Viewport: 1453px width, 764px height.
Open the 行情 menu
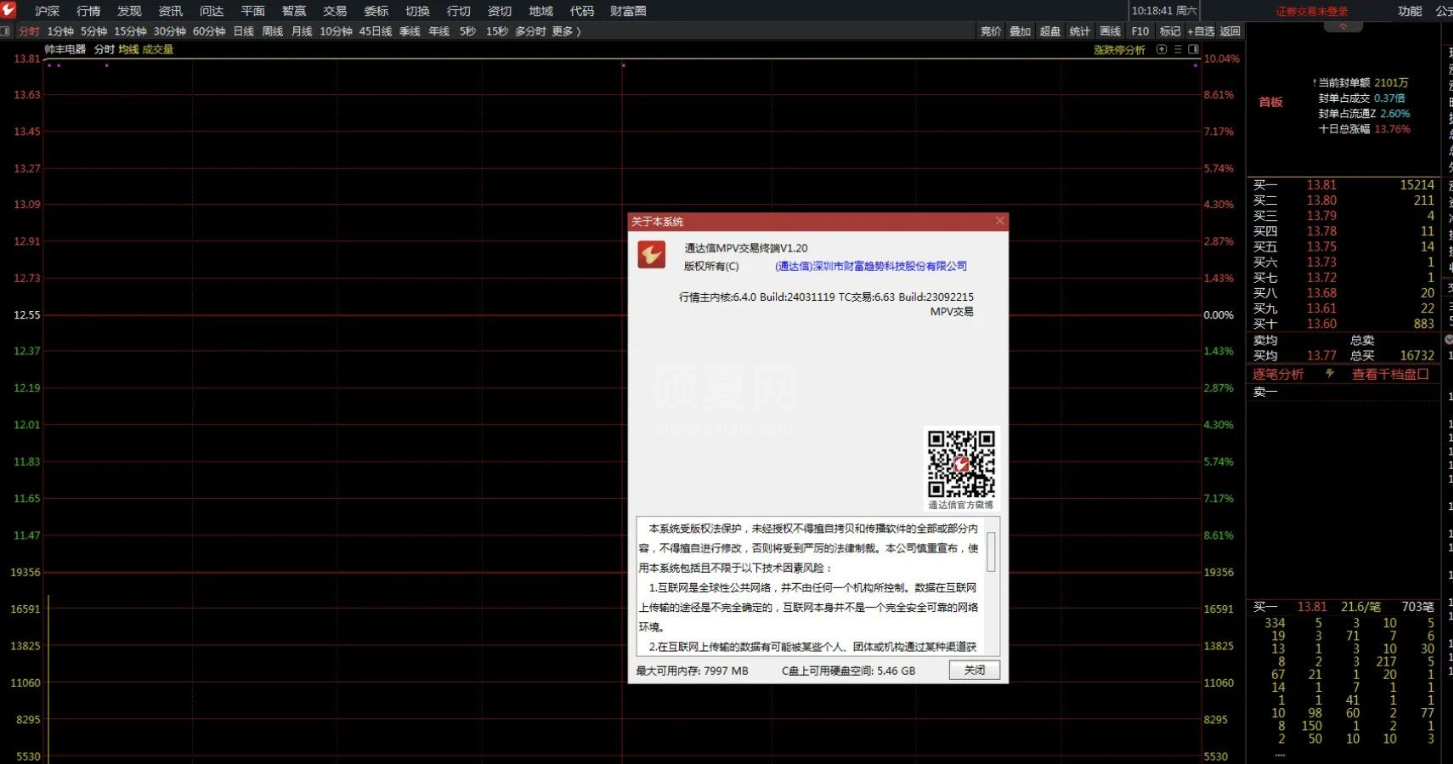pos(88,11)
